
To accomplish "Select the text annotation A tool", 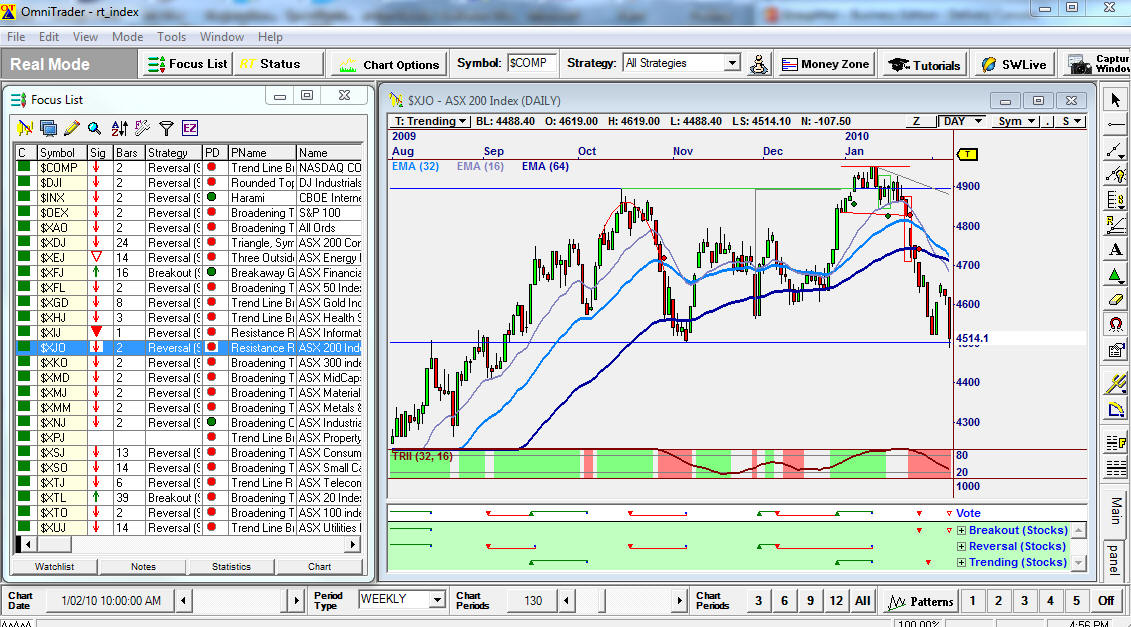I will point(1116,250).
